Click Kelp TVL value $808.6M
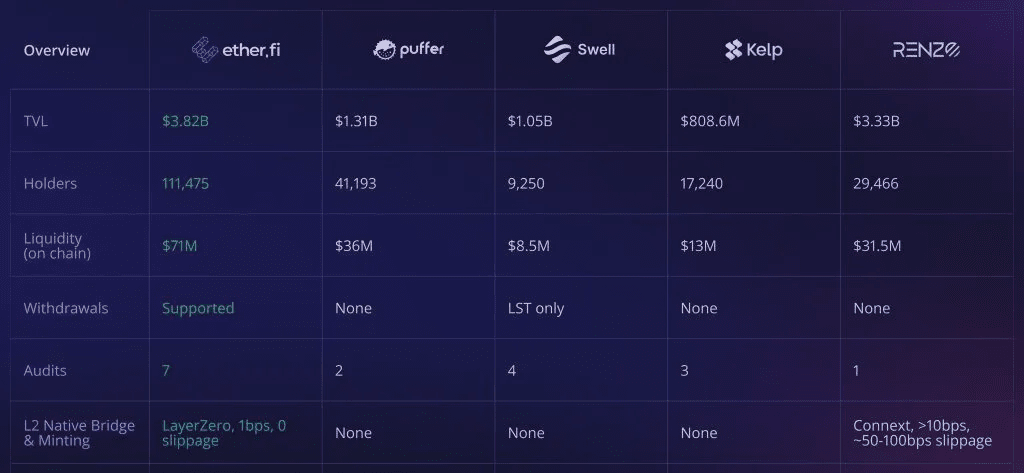The height and width of the screenshot is (473, 1024). click(x=710, y=122)
